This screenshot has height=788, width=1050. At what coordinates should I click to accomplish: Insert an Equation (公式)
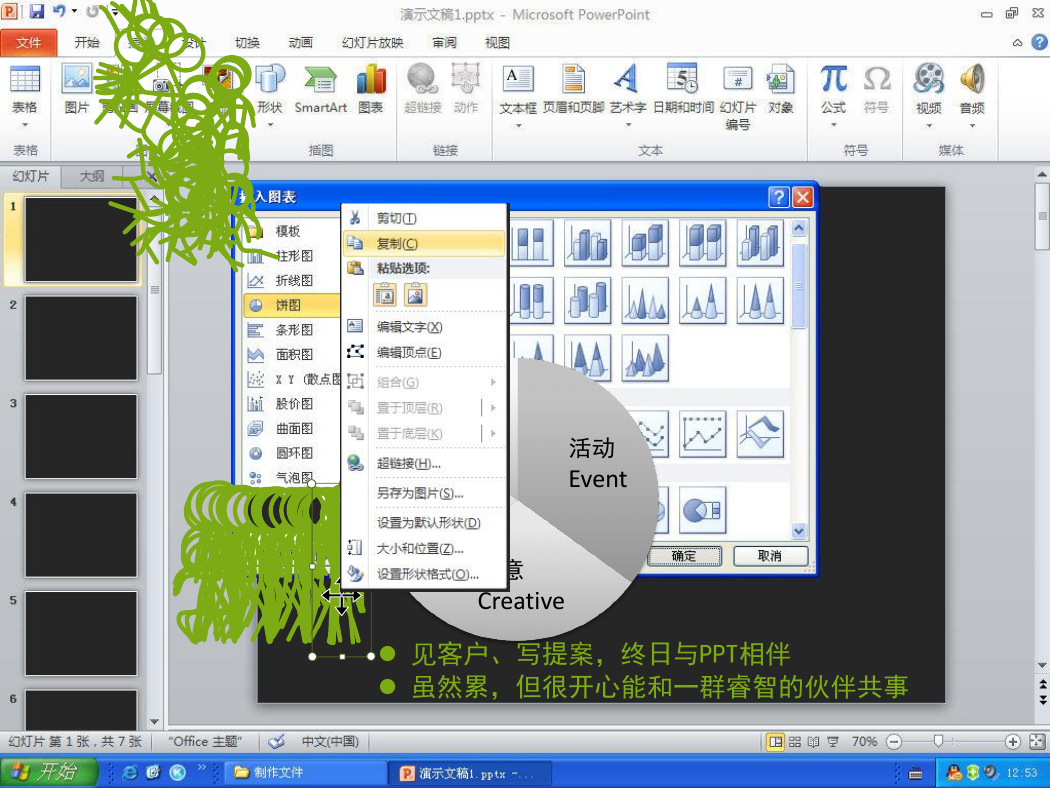pos(834,96)
